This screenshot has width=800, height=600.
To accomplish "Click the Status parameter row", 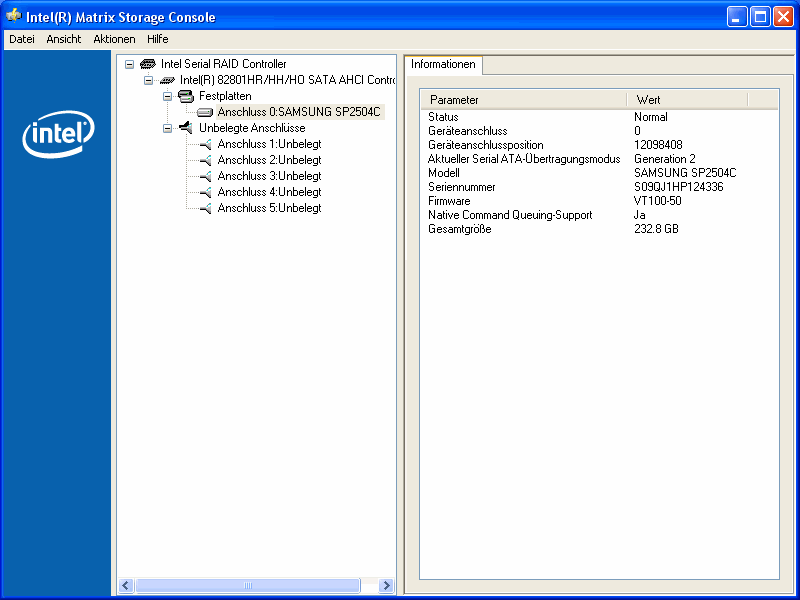I will point(599,117).
